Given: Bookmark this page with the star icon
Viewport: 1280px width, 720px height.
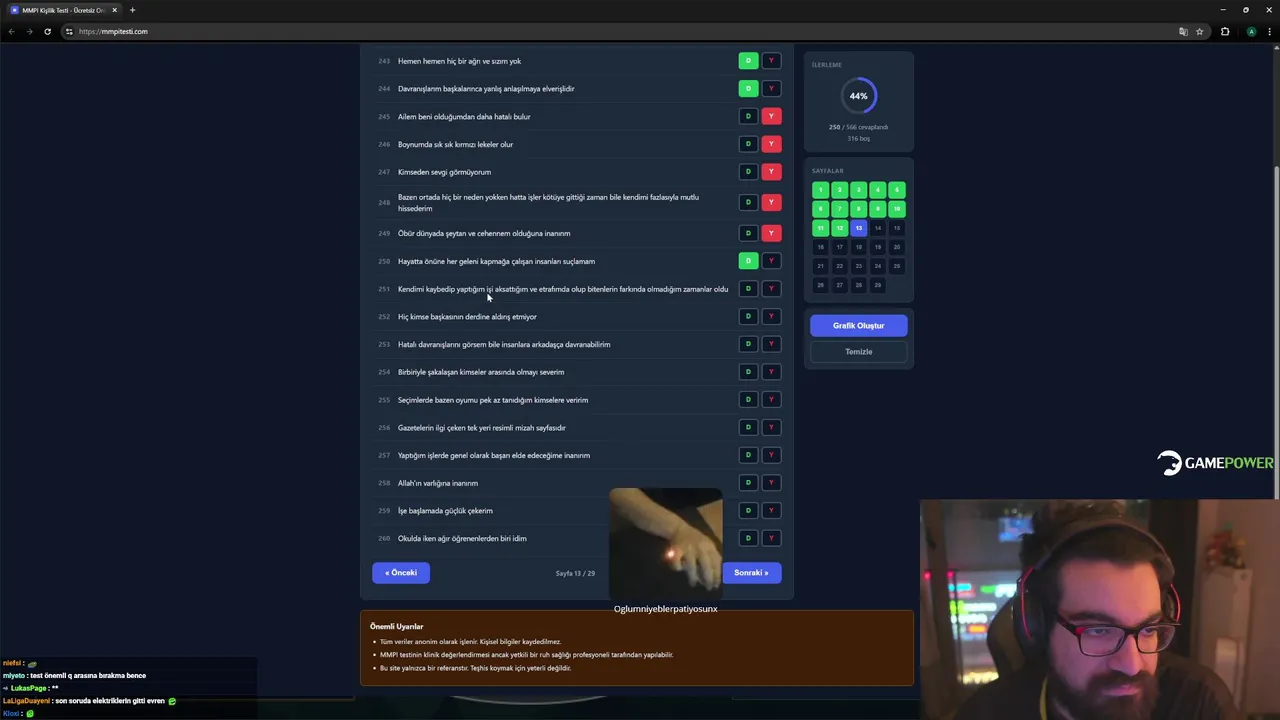Looking at the screenshot, I should [1200, 31].
